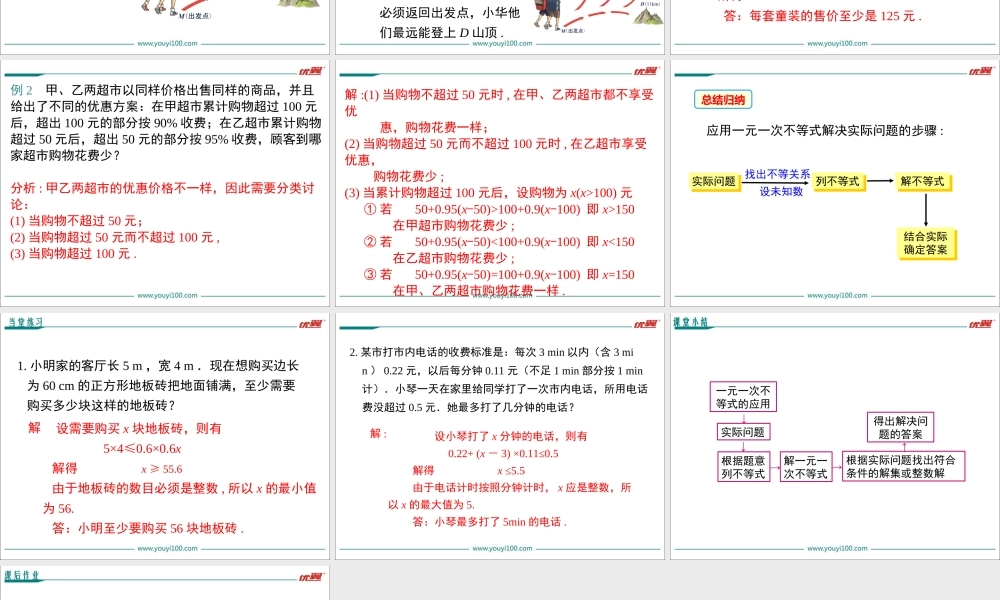Click the 课后作业 section header
This screenshot has width=1000, height=600.
point(22,576)
